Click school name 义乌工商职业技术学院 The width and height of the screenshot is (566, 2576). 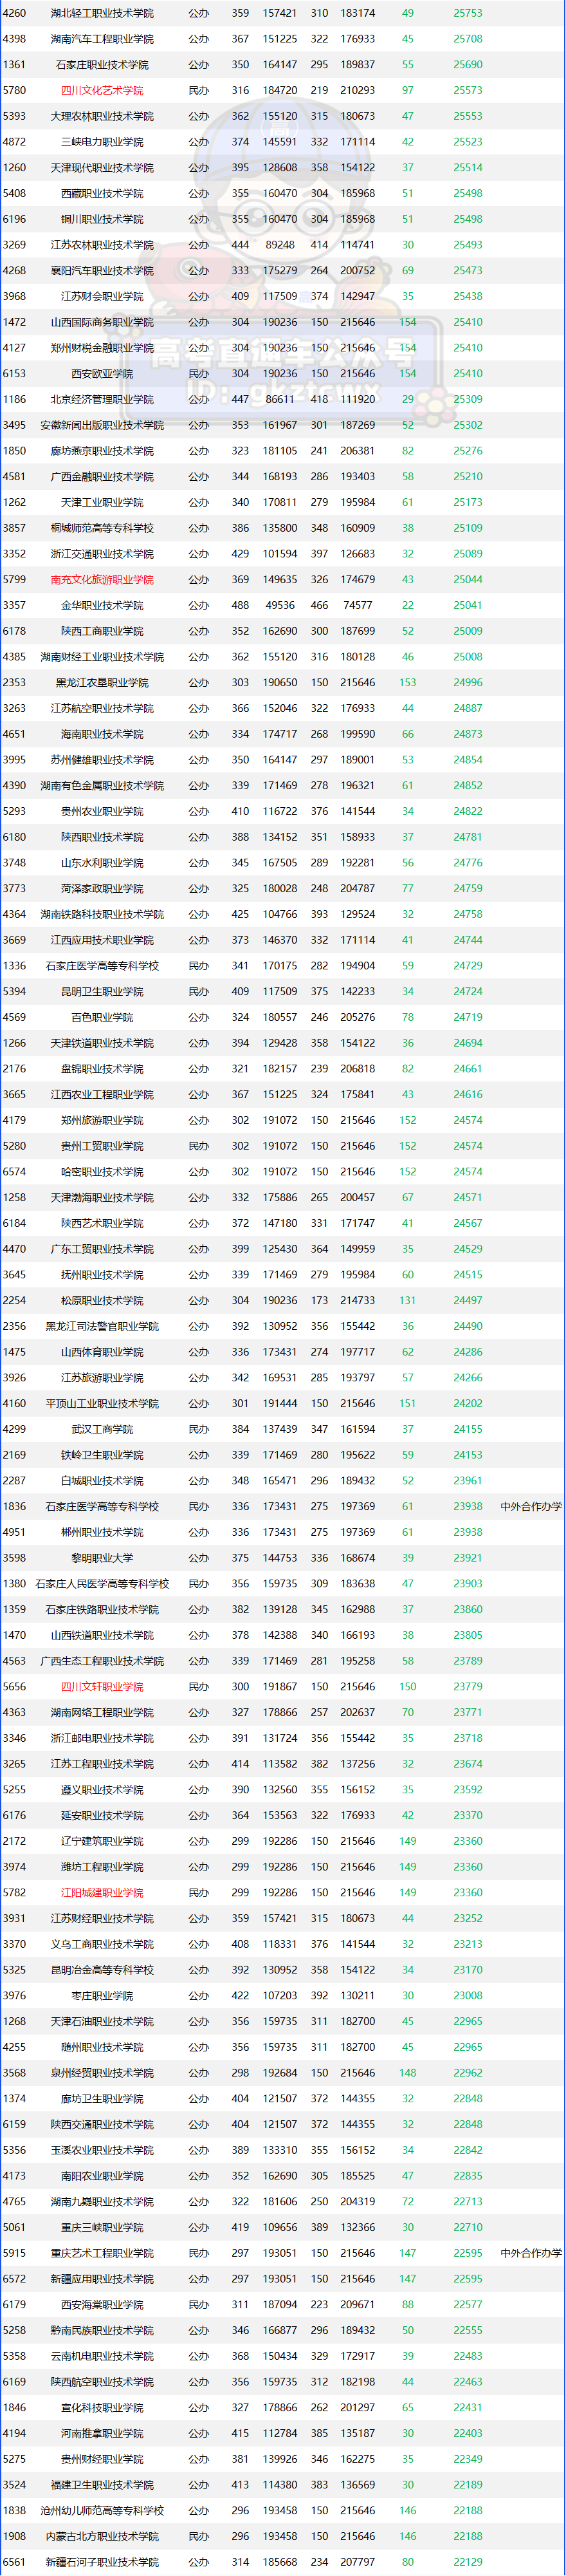tap(102, 1945)
